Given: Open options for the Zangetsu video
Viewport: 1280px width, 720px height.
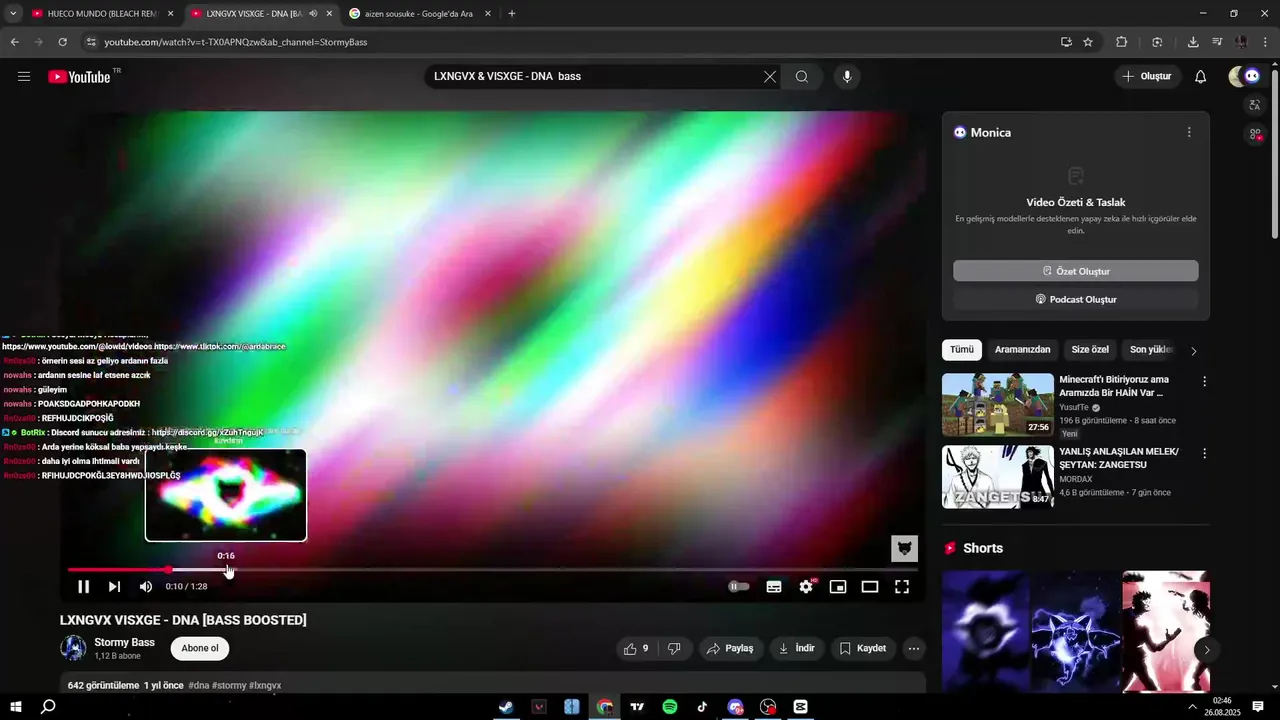Looking at the screenshot, I should pyautogui.click(x=1204, y=453).
